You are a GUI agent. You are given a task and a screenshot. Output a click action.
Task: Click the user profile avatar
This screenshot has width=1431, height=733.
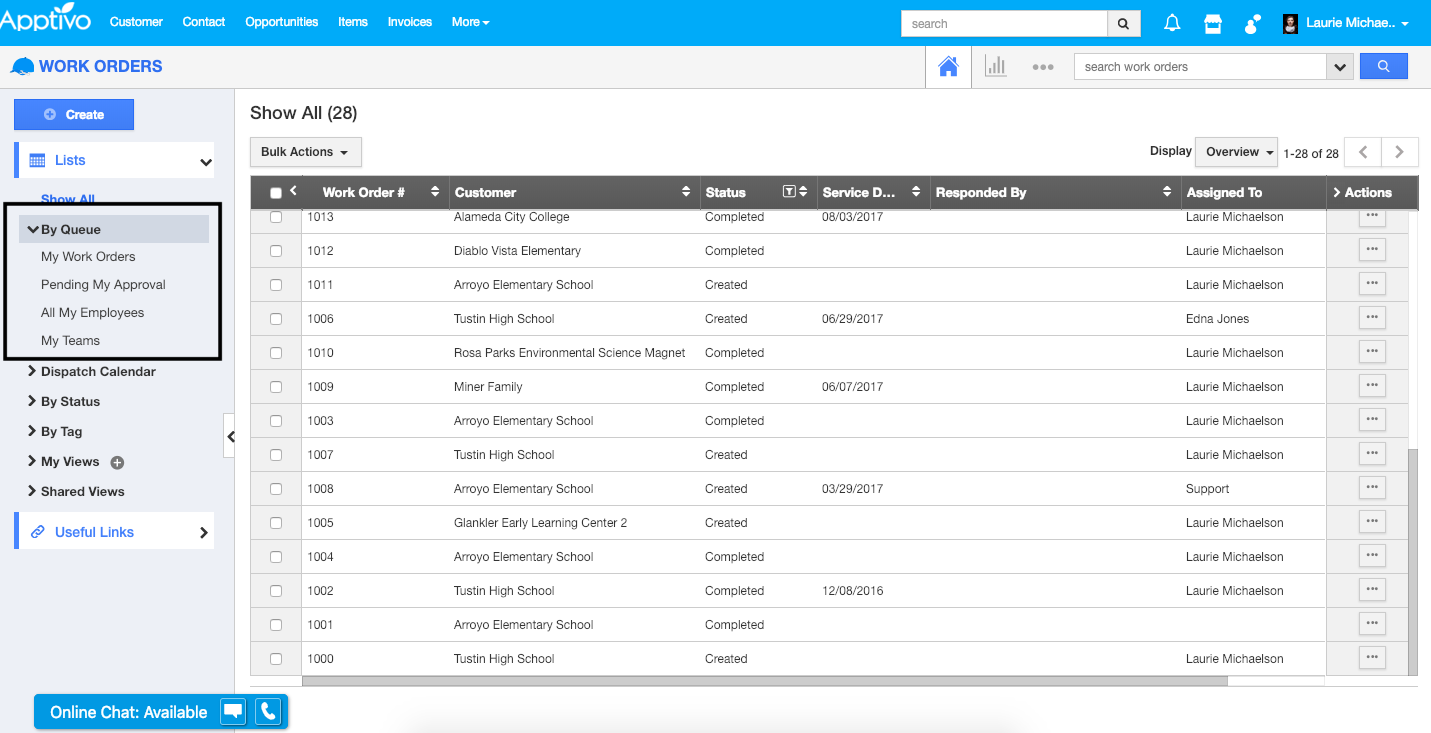(1291, 23)
